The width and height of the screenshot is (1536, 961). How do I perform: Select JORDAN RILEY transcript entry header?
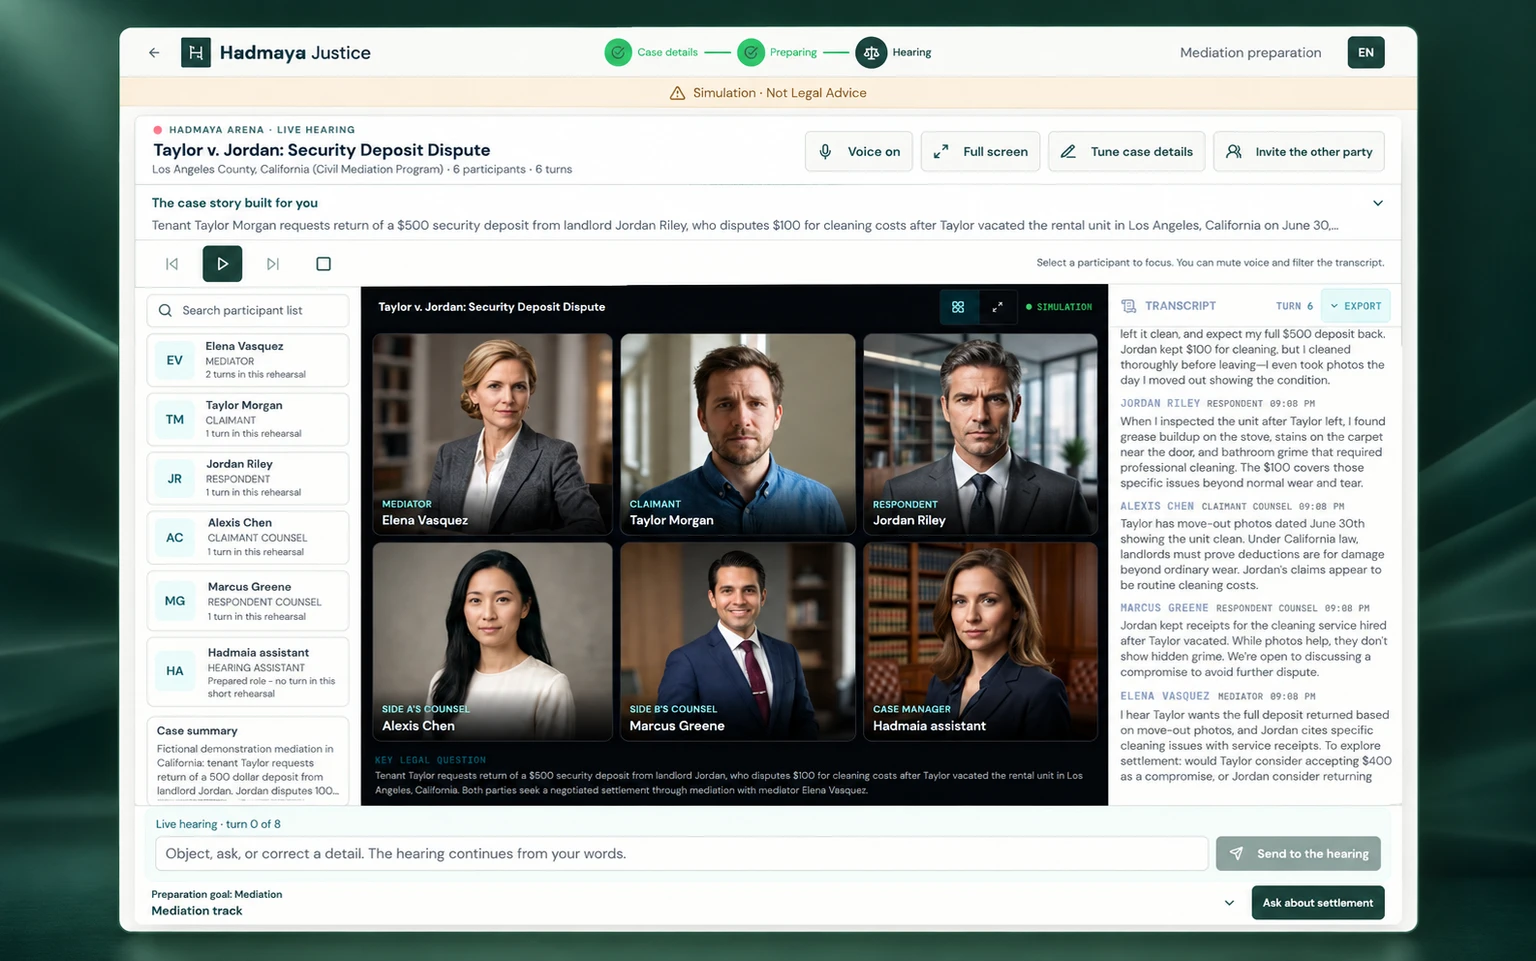click(x=1217, y=404)
